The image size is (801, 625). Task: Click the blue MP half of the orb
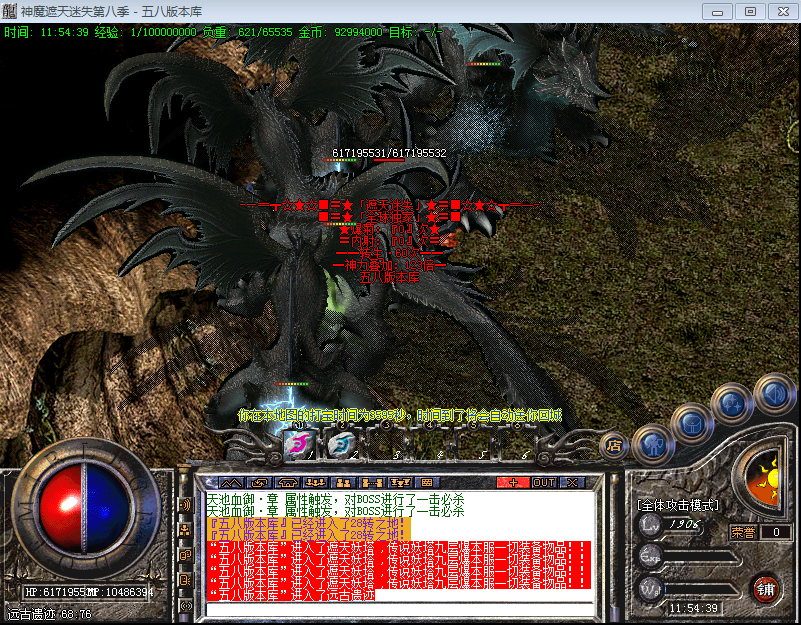pos(106,508)
